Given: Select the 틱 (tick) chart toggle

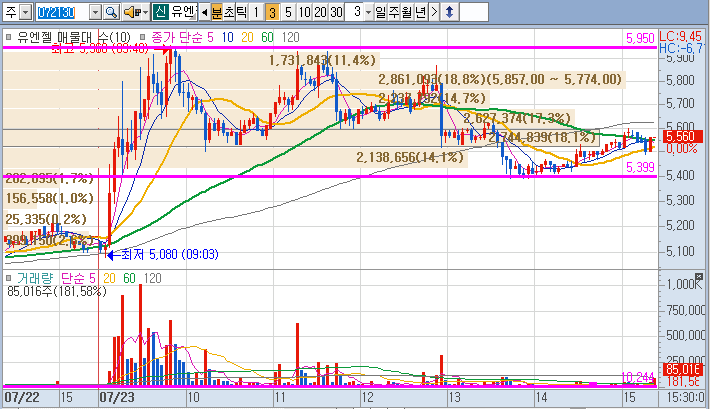Looking at the screenshot, I should click(241, 12).
